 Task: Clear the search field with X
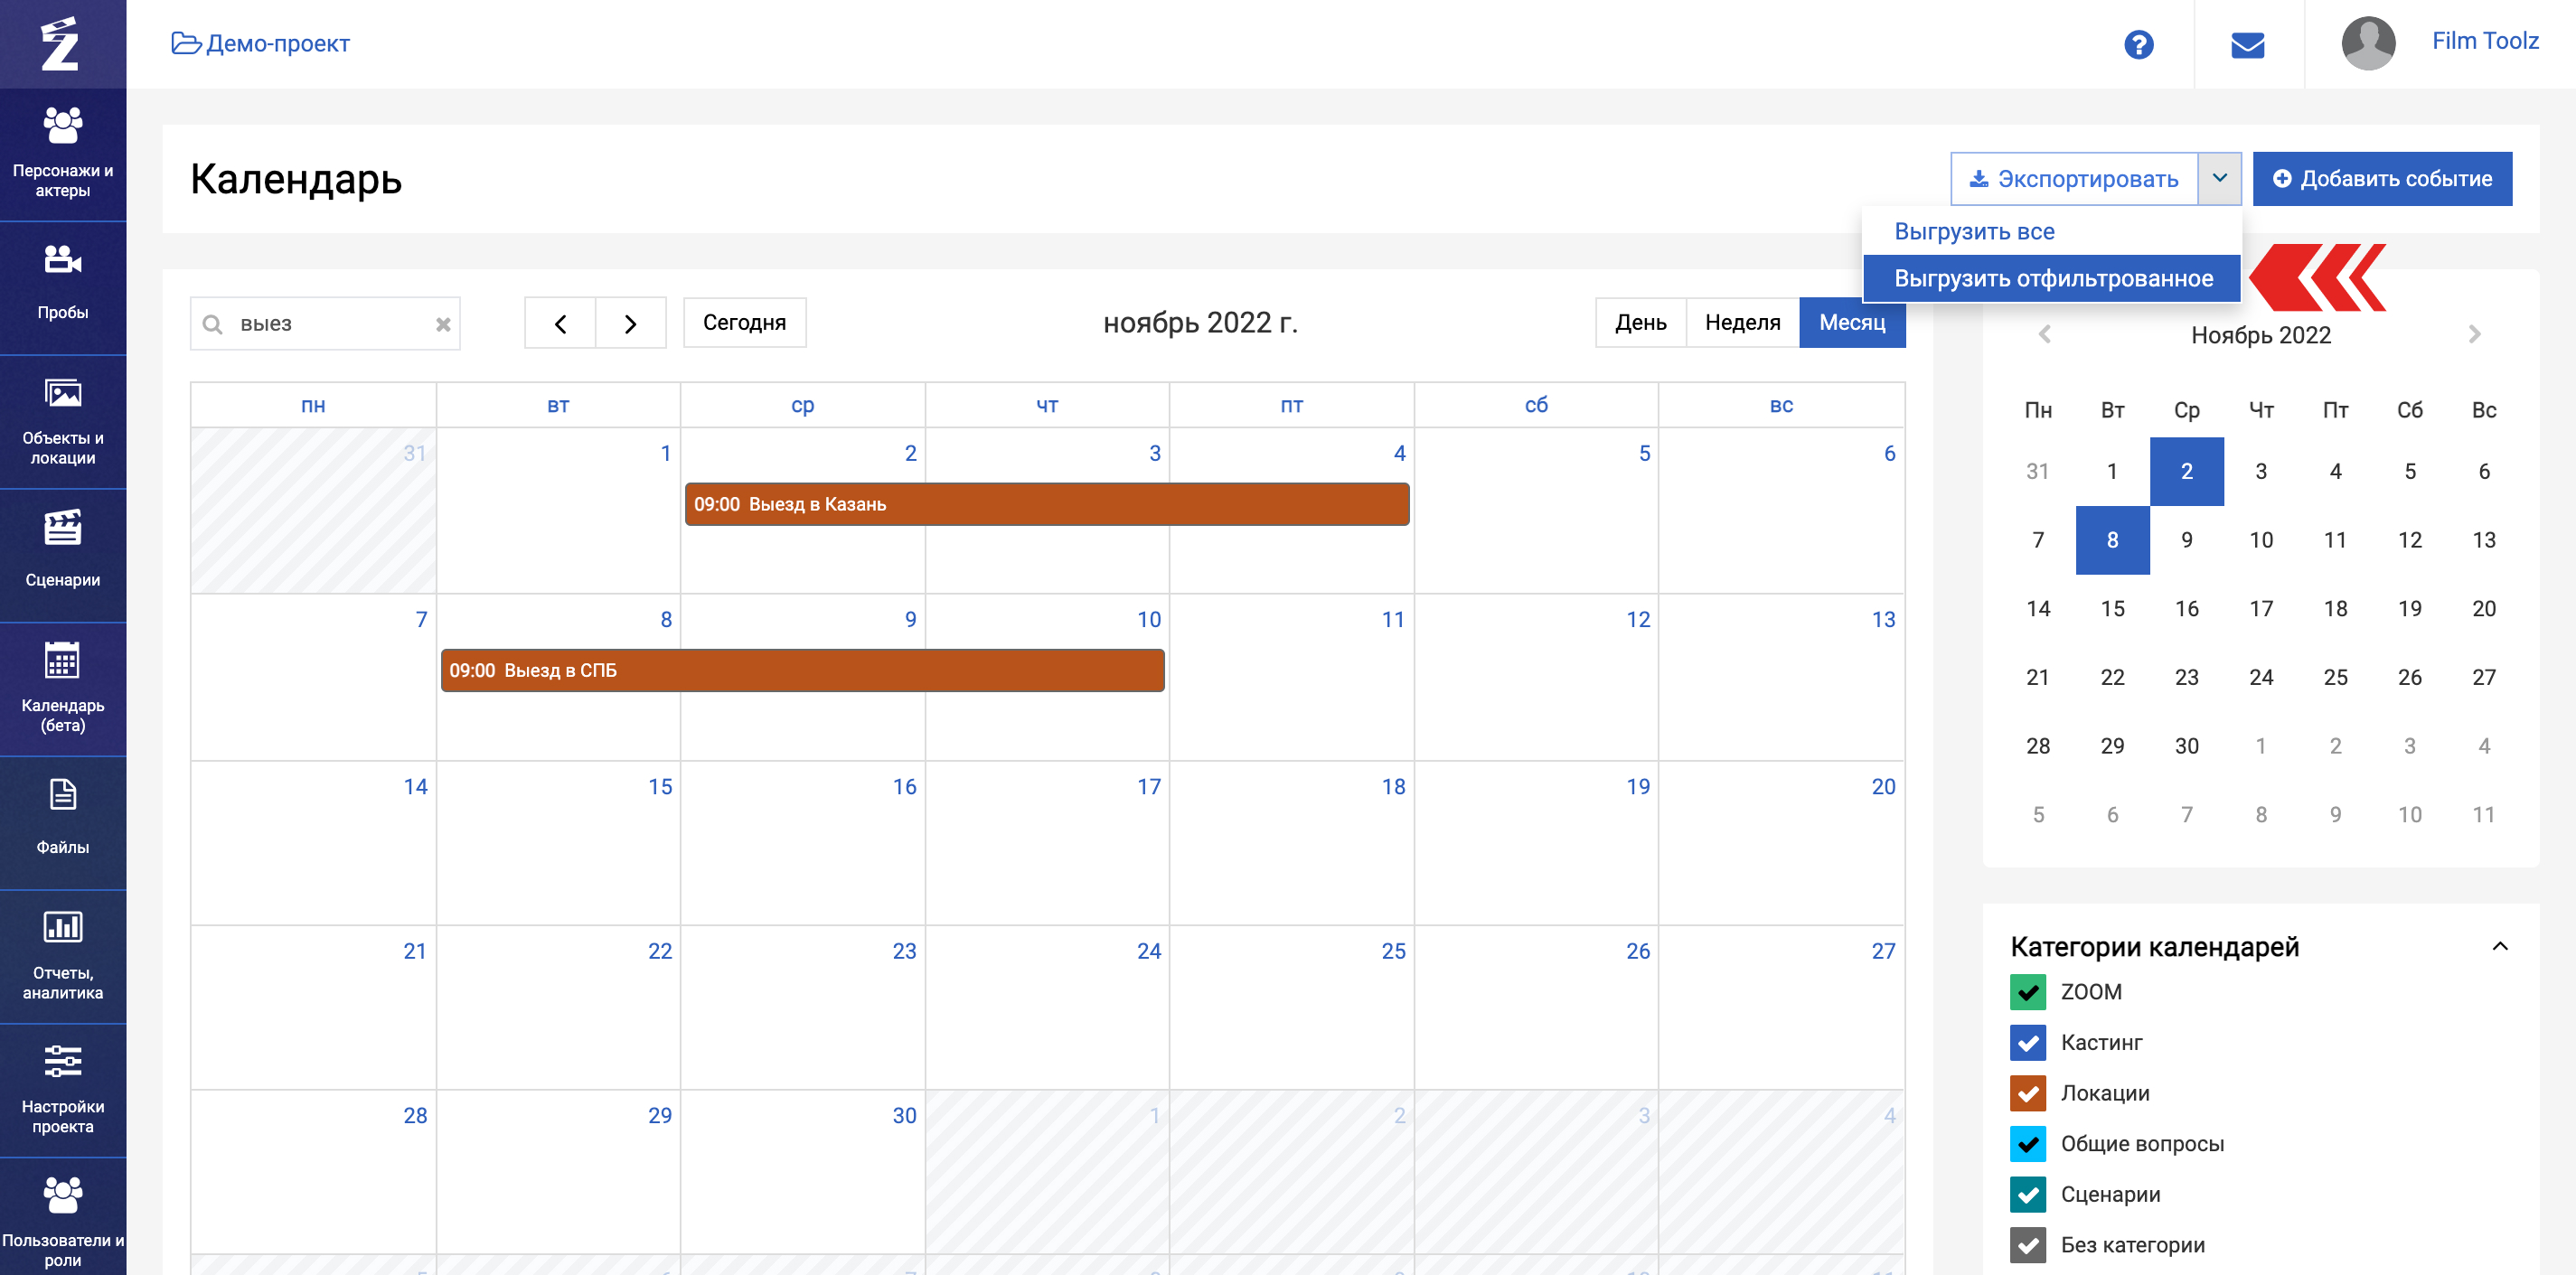tap(443, 324)
